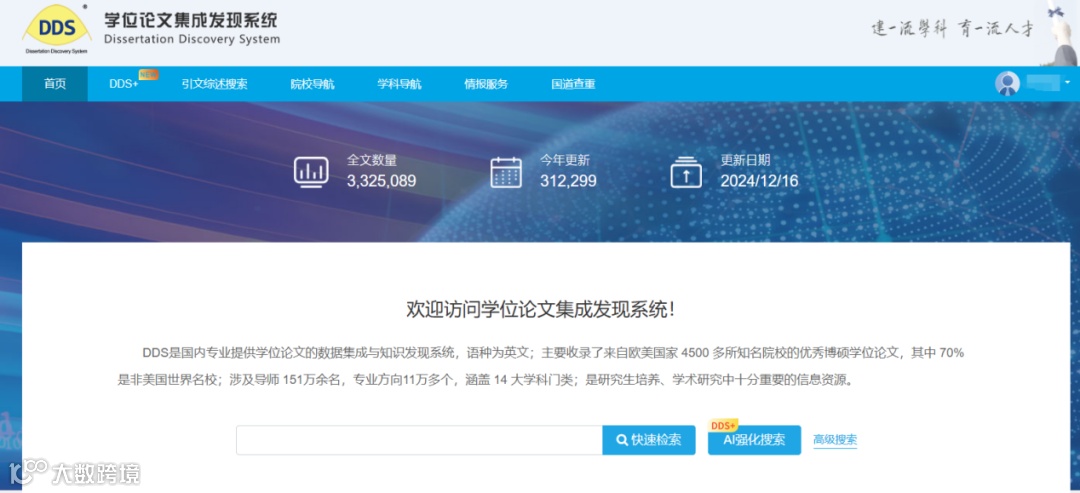Click the 欢迎访问学位论文集成发现系统 heading

tap(540, 310)
